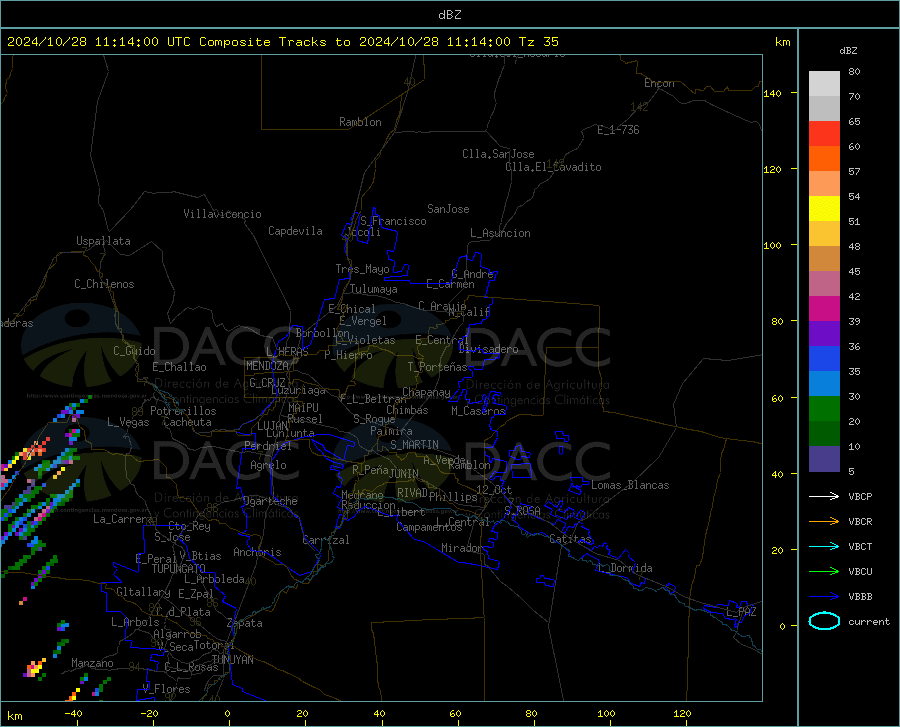Click the Potrerillos map label

[183, 411]
